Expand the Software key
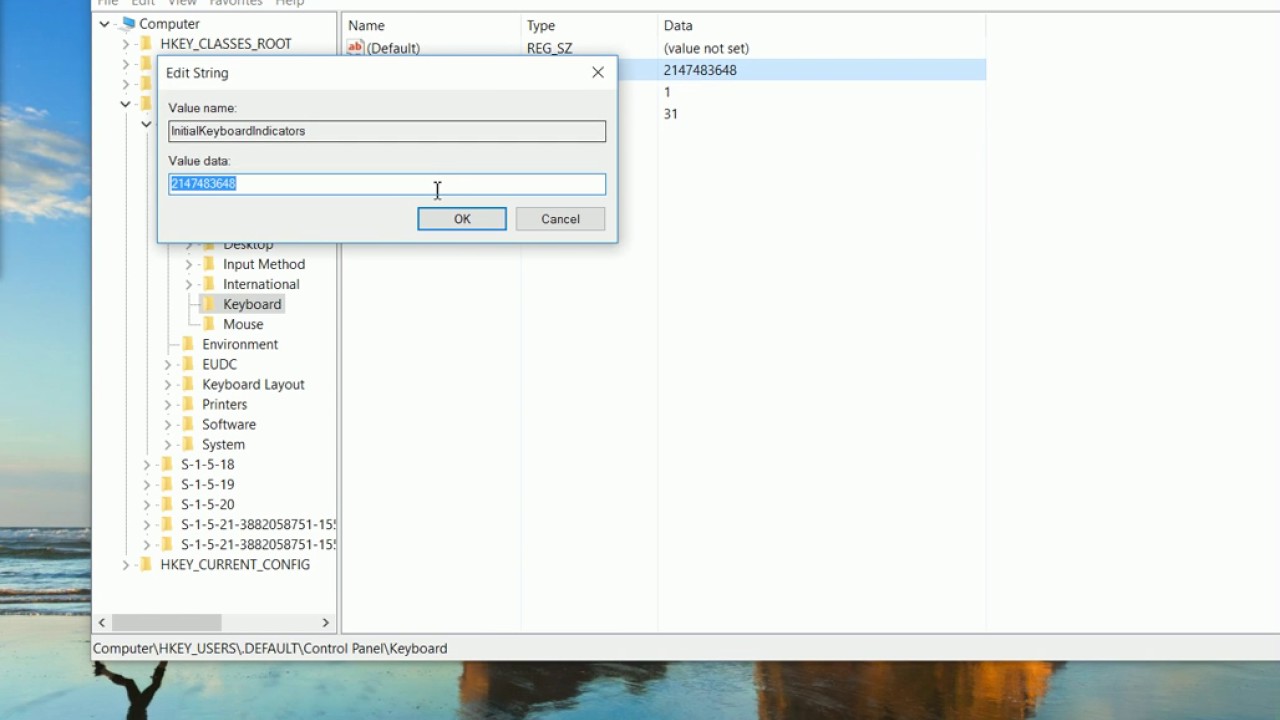The height and width of the screenshot is (720, 1280). click(x=167, y=424)
